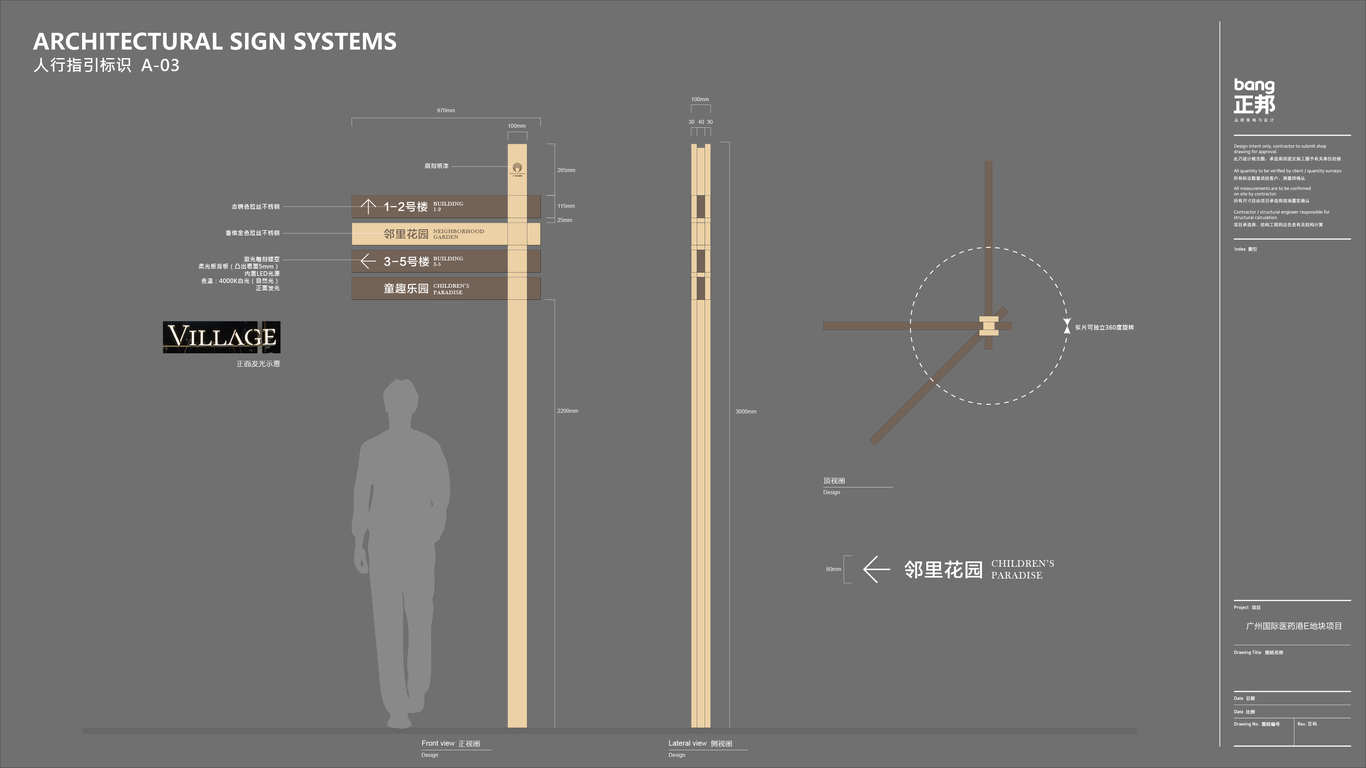Click the 人行指引标识 A-03 subtitle
The width and height of the screenshot is (1366, 768).
coord(106,67)
